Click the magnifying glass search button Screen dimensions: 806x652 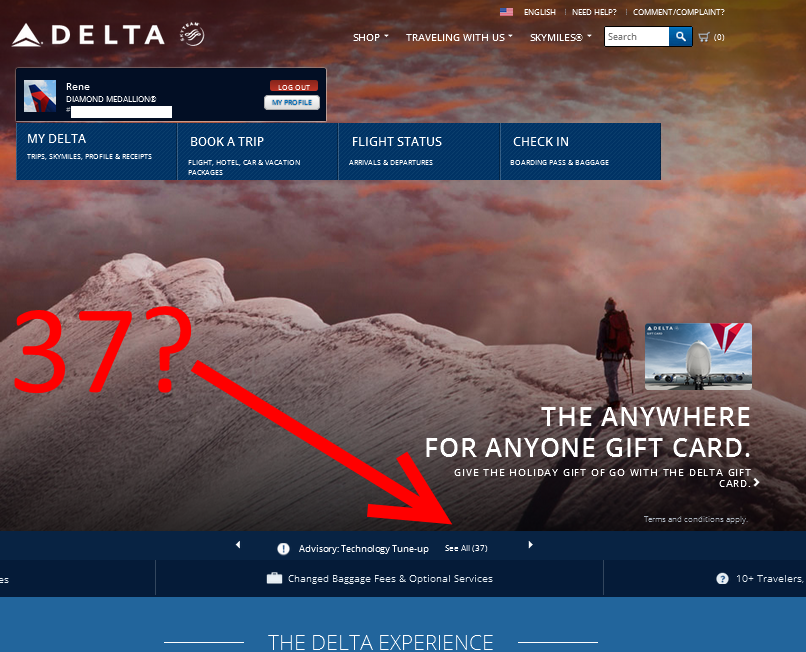tap(681, 37)
